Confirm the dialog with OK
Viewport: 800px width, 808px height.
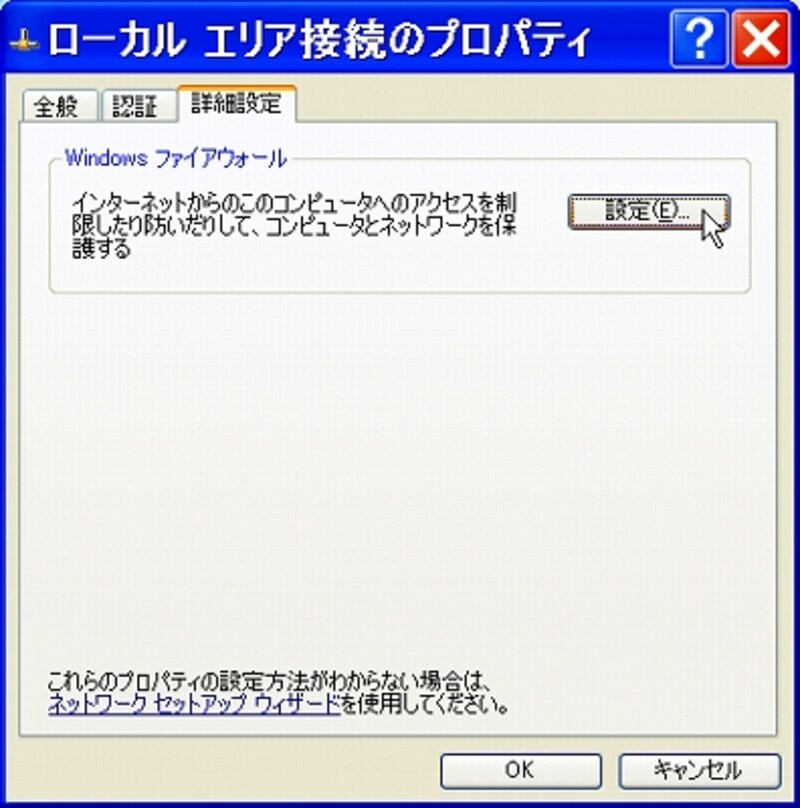coord(521,770)
